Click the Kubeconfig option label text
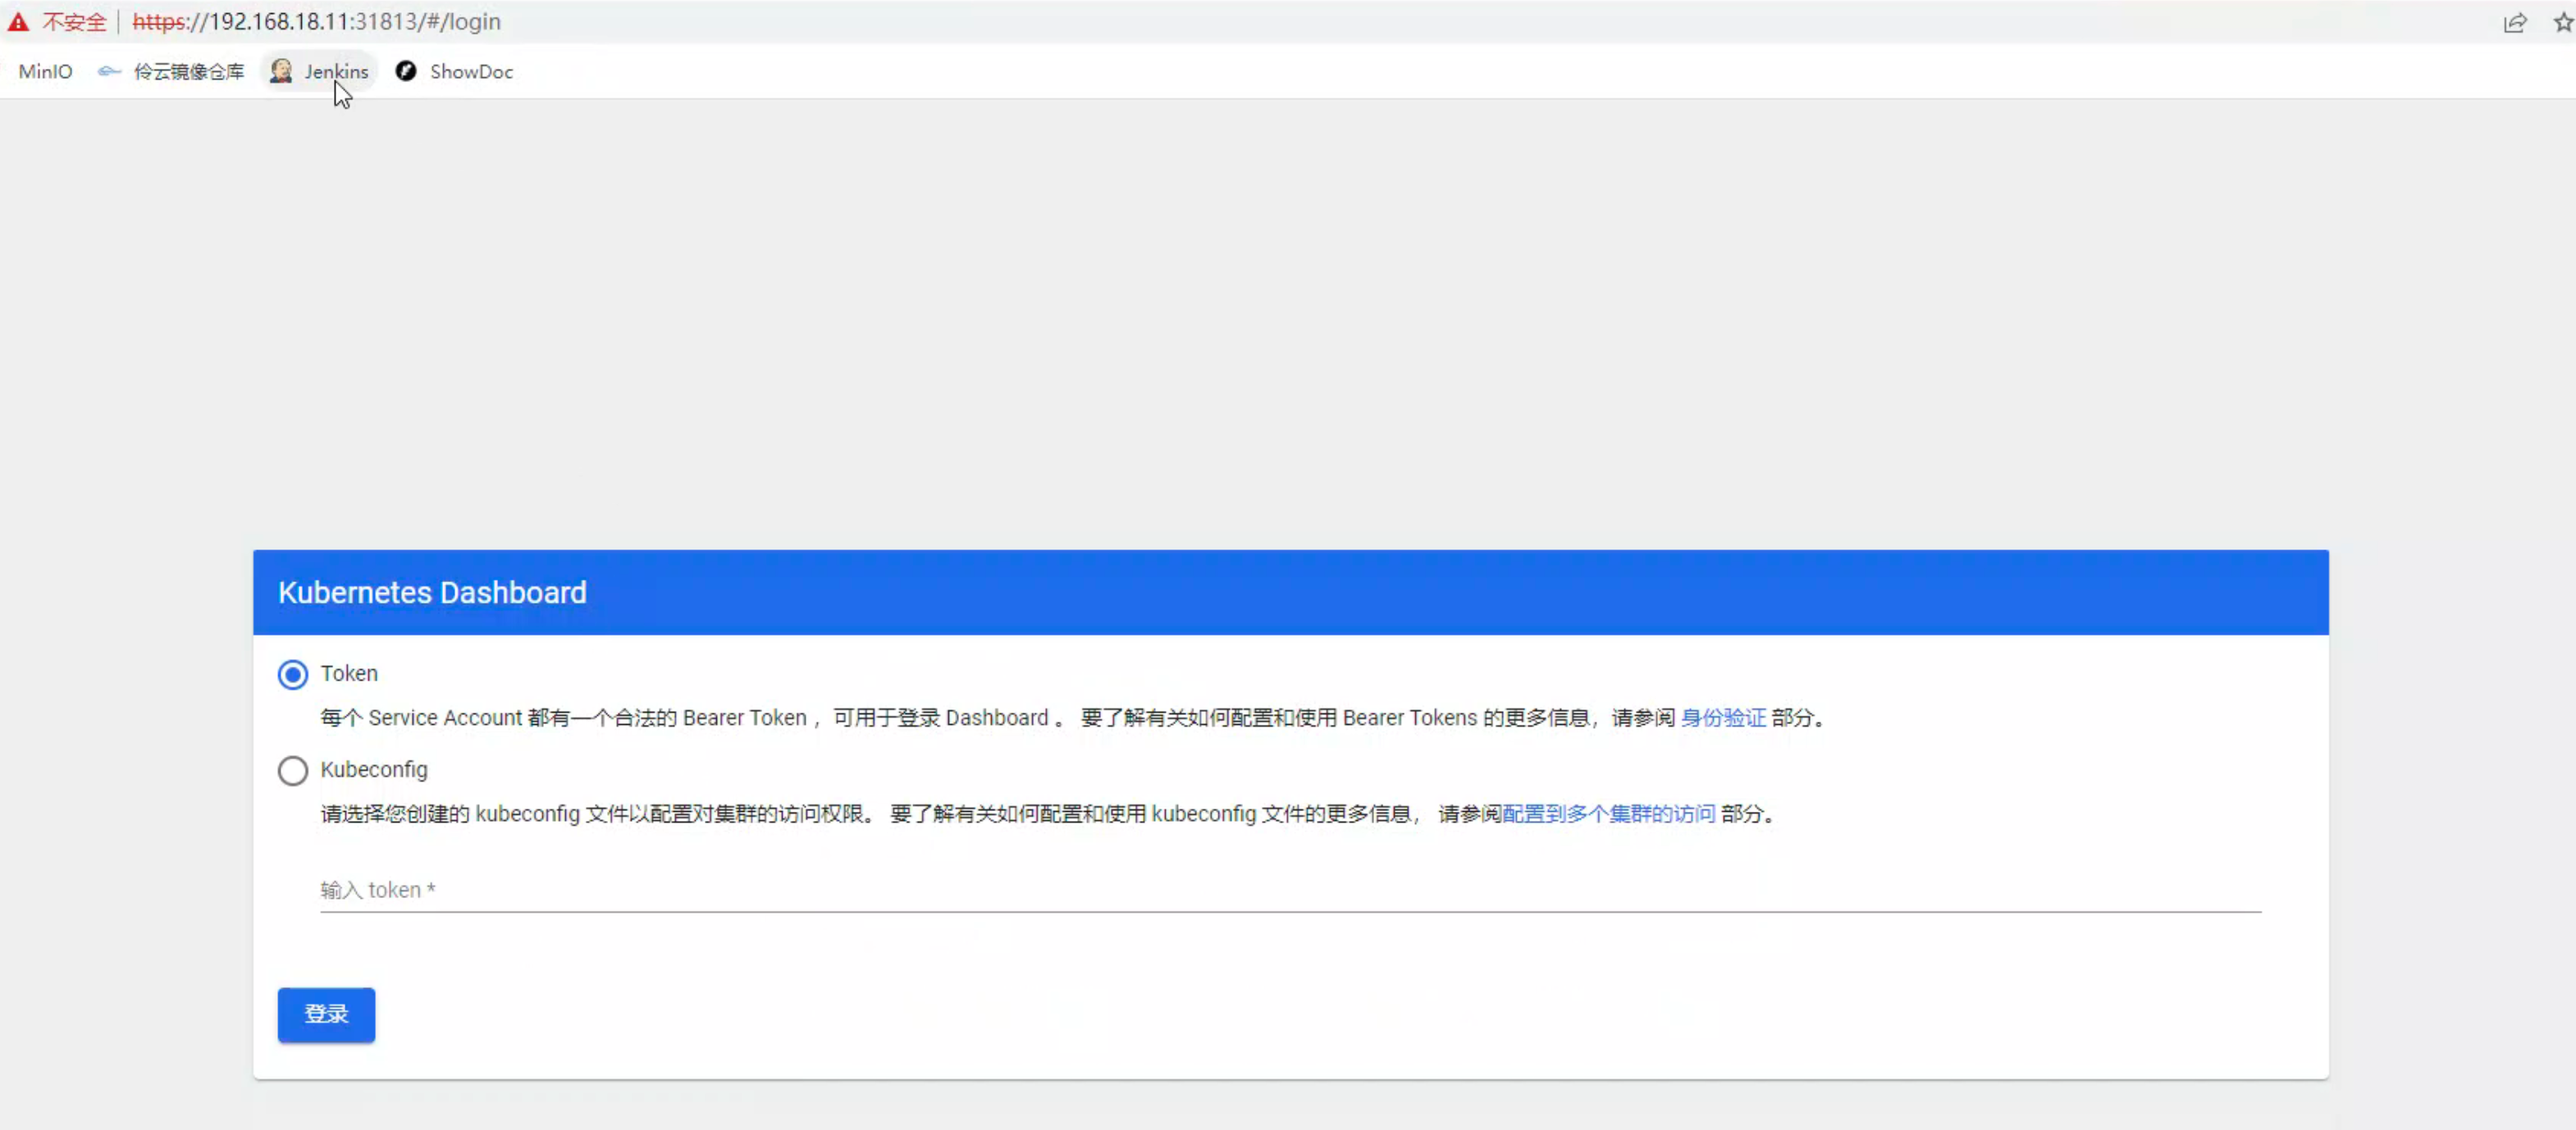Screen dimensions: 2576x1130 [x=374, y=770]
